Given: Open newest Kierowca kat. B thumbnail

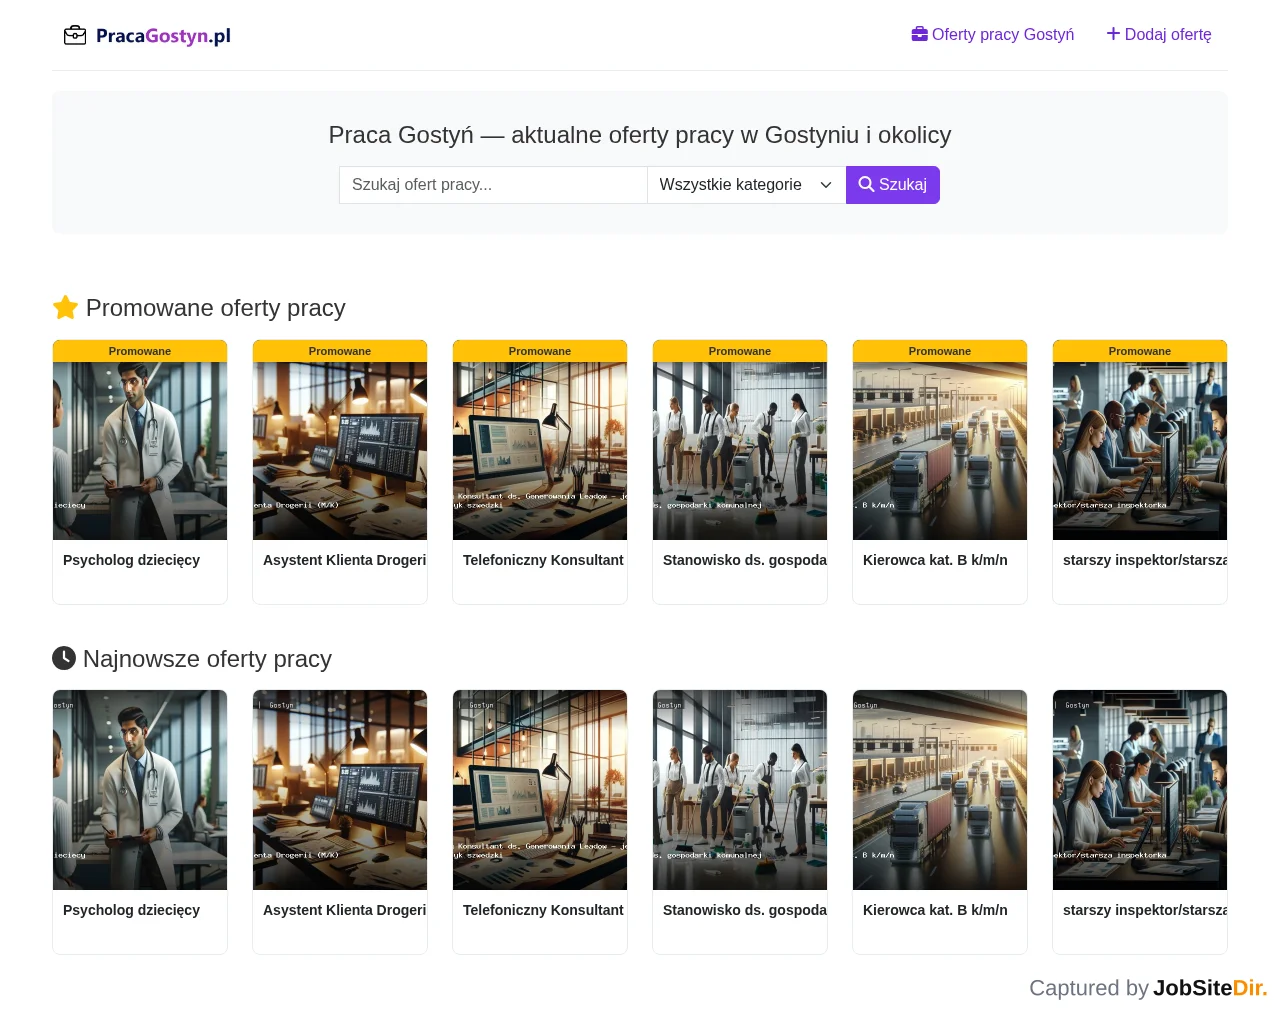Looking at the screenshot, I should pyautogui.click(x=940, y=790).
